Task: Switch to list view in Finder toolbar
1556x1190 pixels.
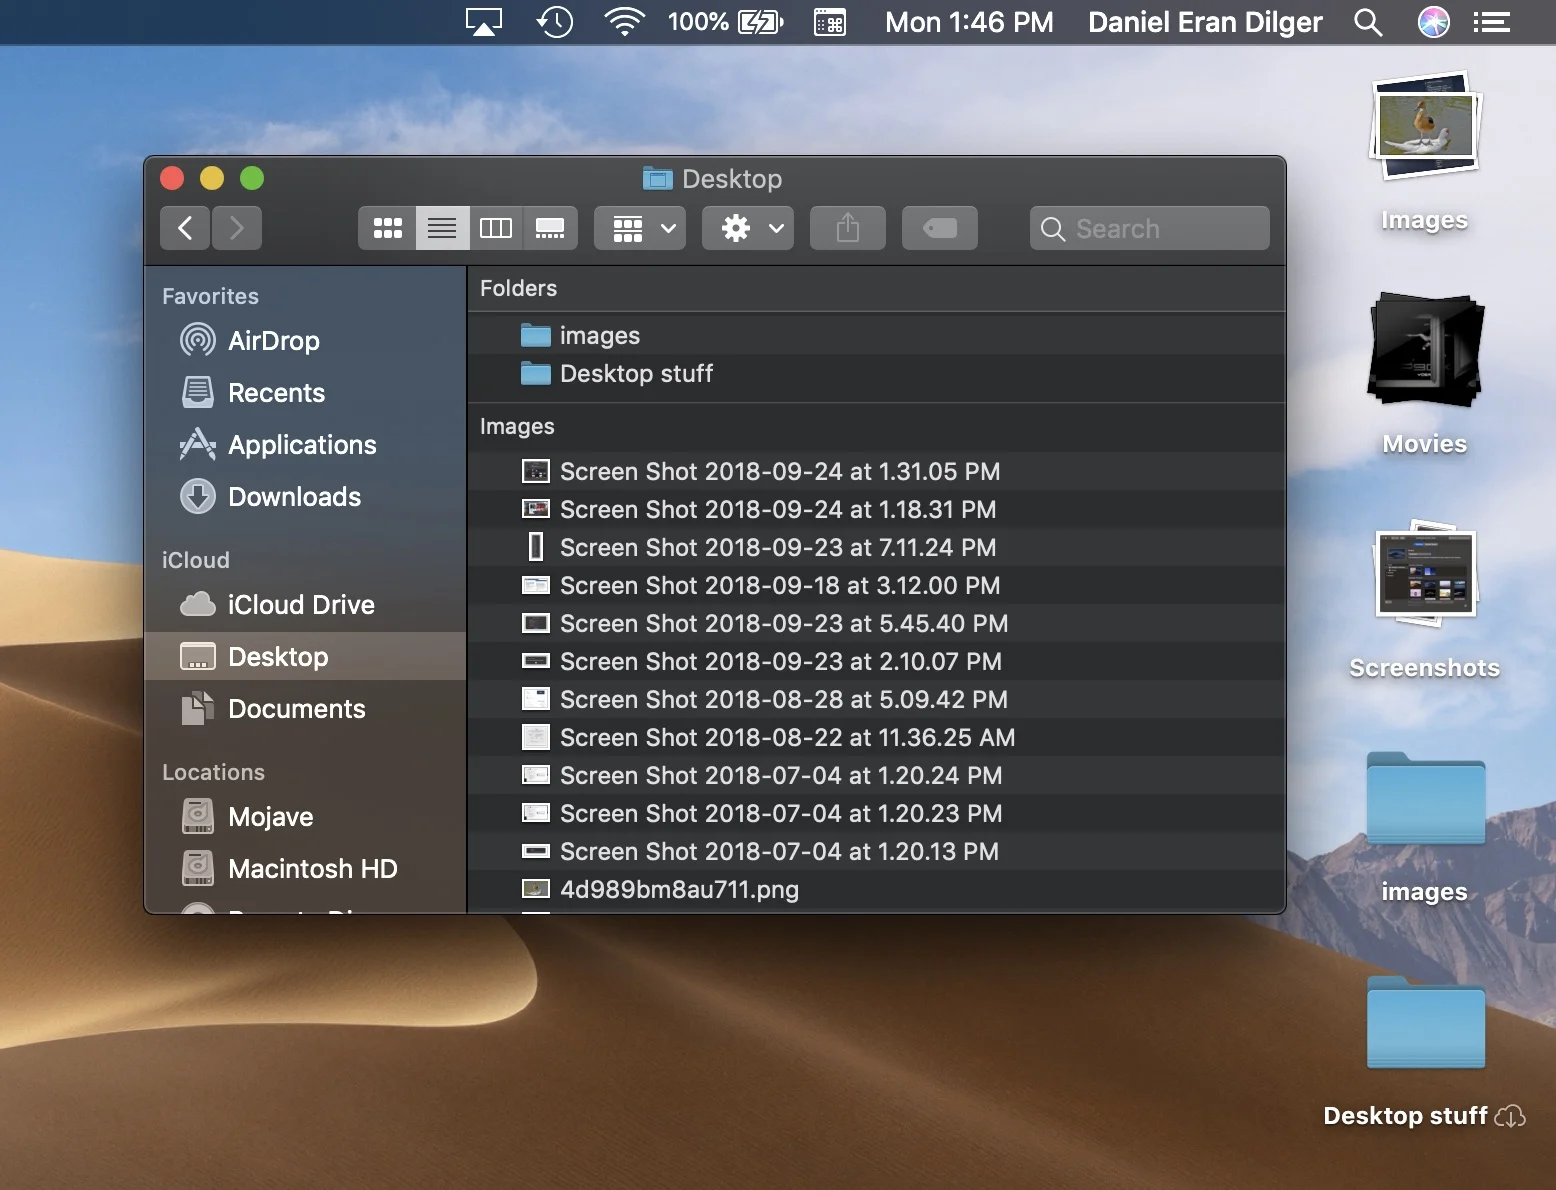Action: (x=442, y=228)
